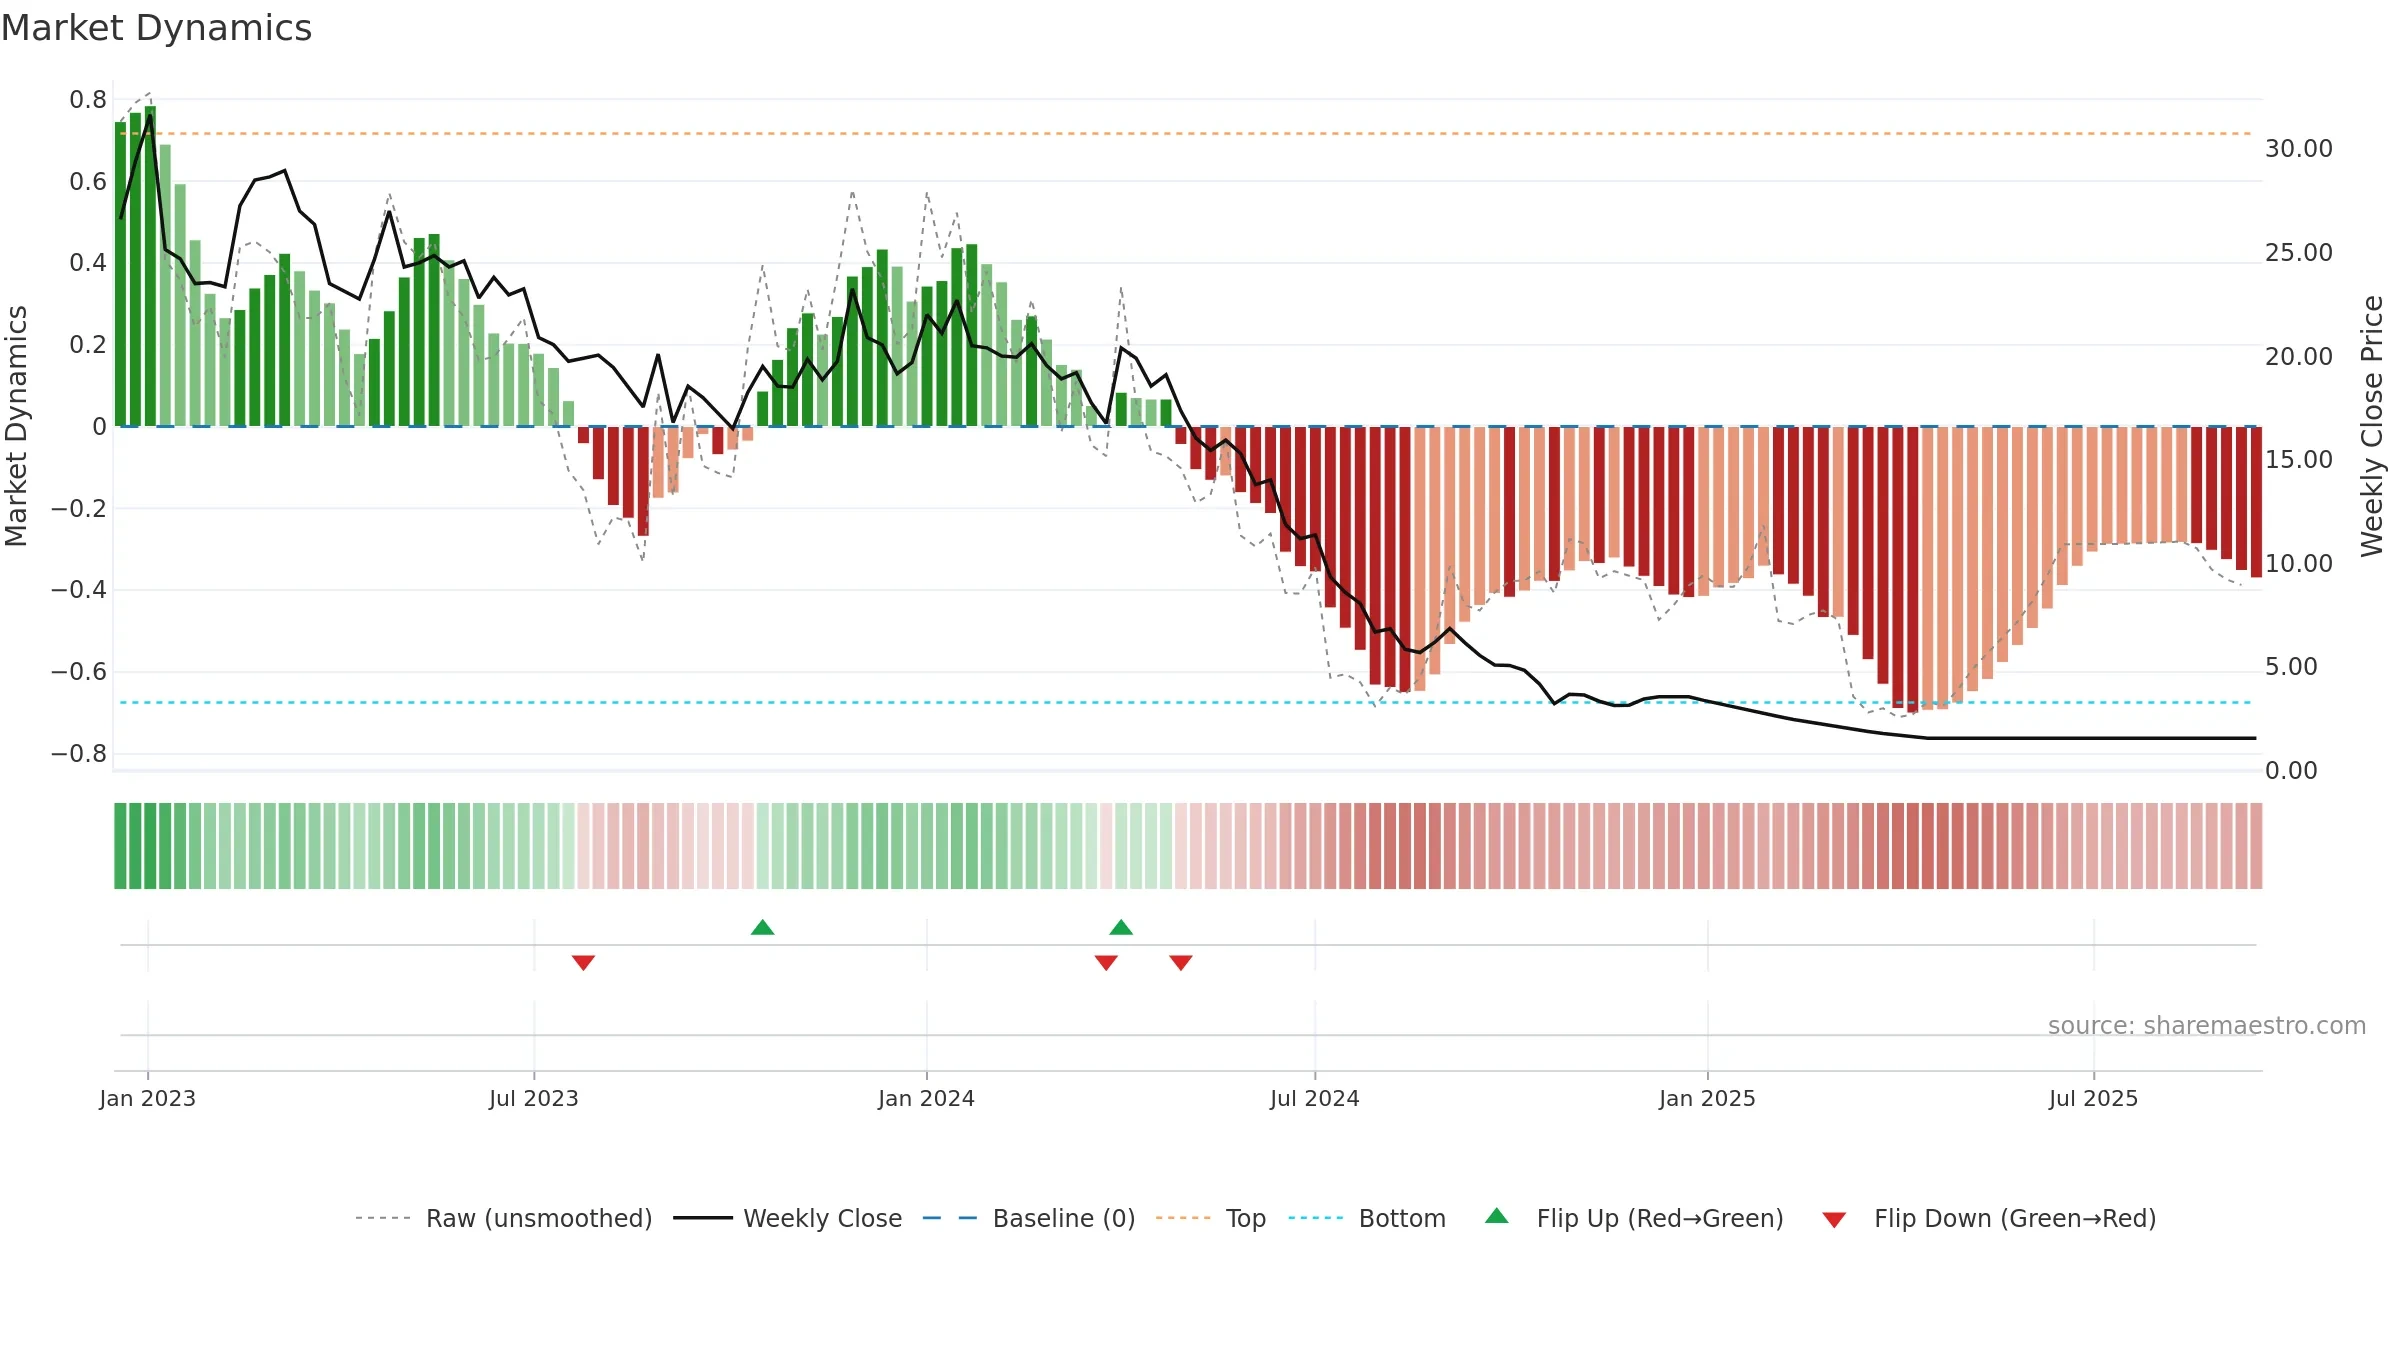Click the first green flip-up marker near Oct 2023
Image resolution: width=2400 pixels, height=1350 pixels.
[763, 927]
